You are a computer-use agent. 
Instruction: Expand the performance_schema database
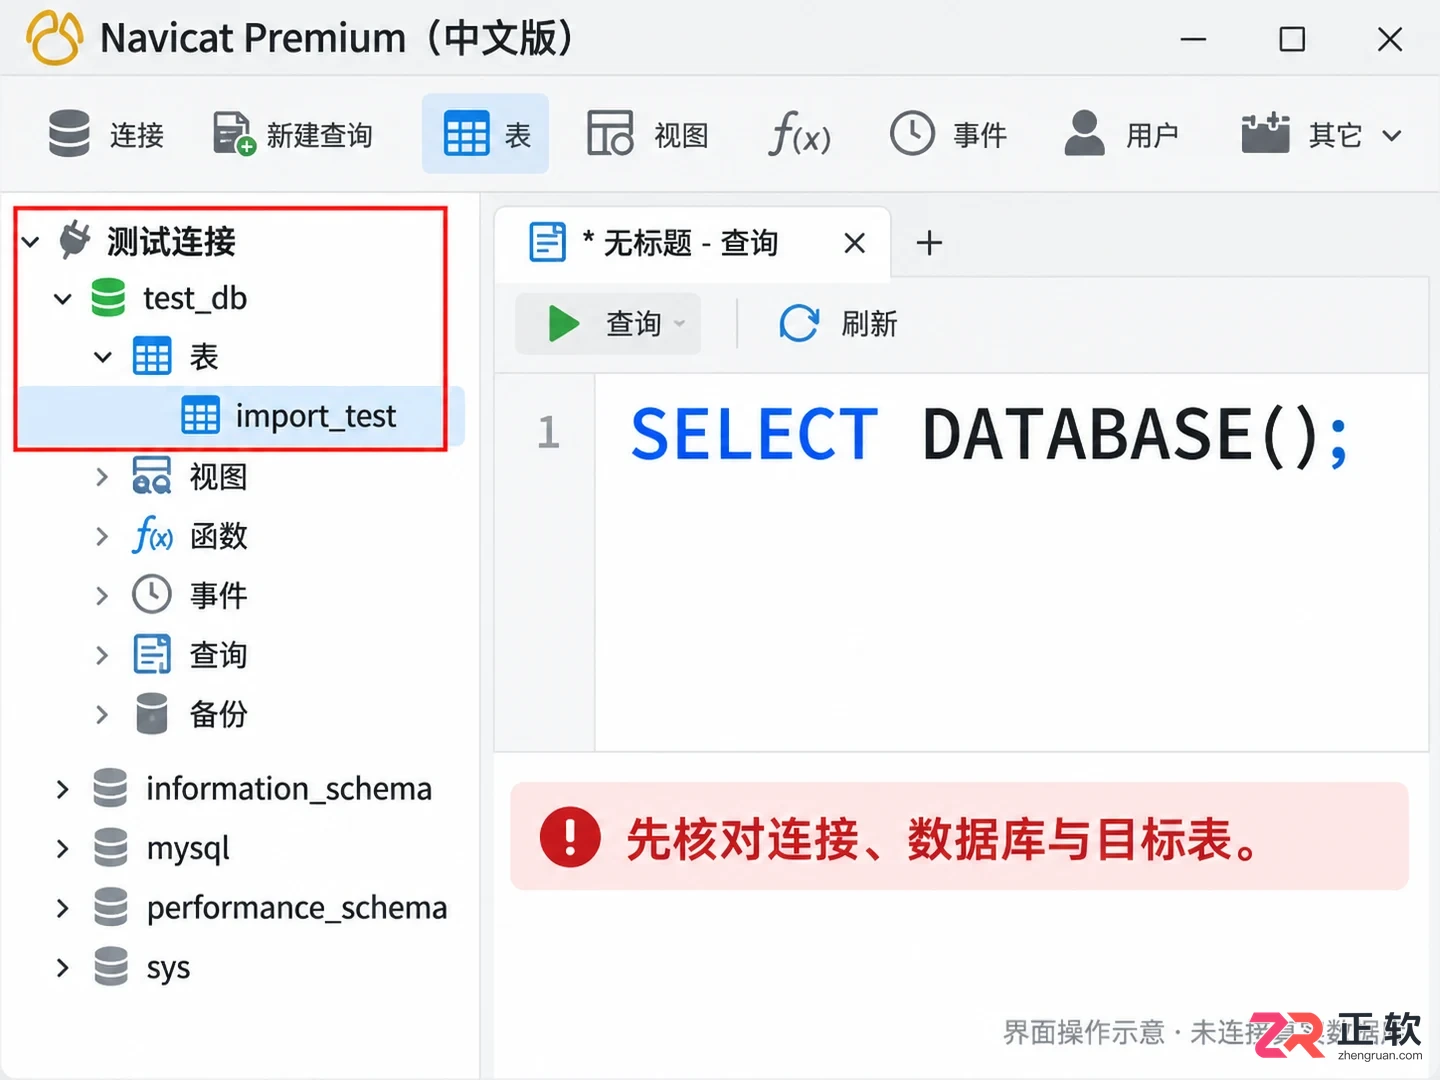(x=63, y=908)
